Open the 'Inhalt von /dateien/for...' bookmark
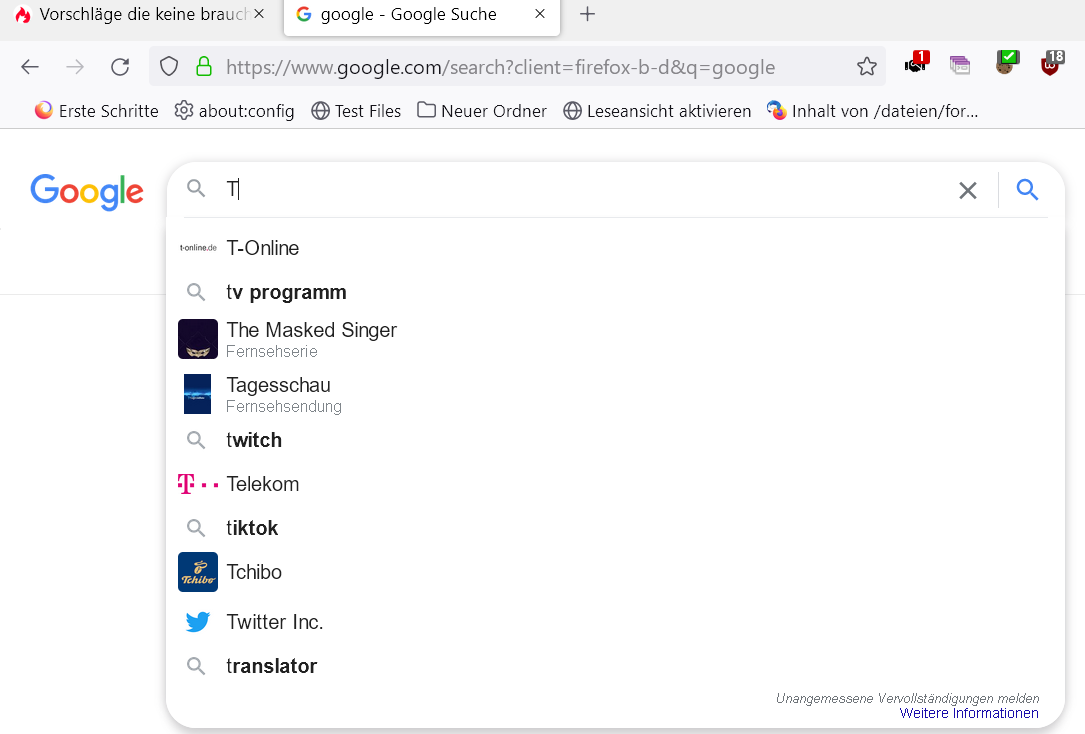 [873, 111]
